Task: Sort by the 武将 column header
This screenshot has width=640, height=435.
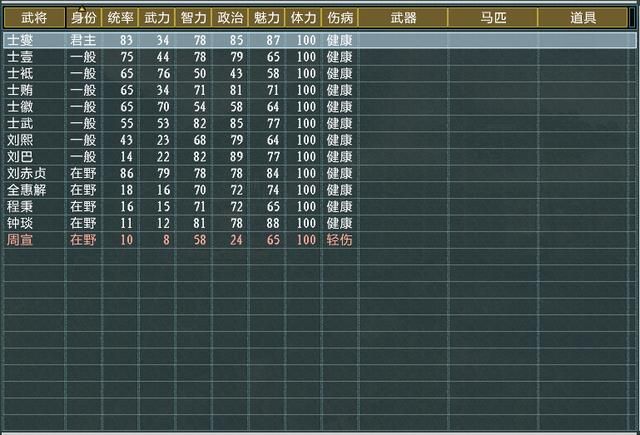Action: click(34, 18)
